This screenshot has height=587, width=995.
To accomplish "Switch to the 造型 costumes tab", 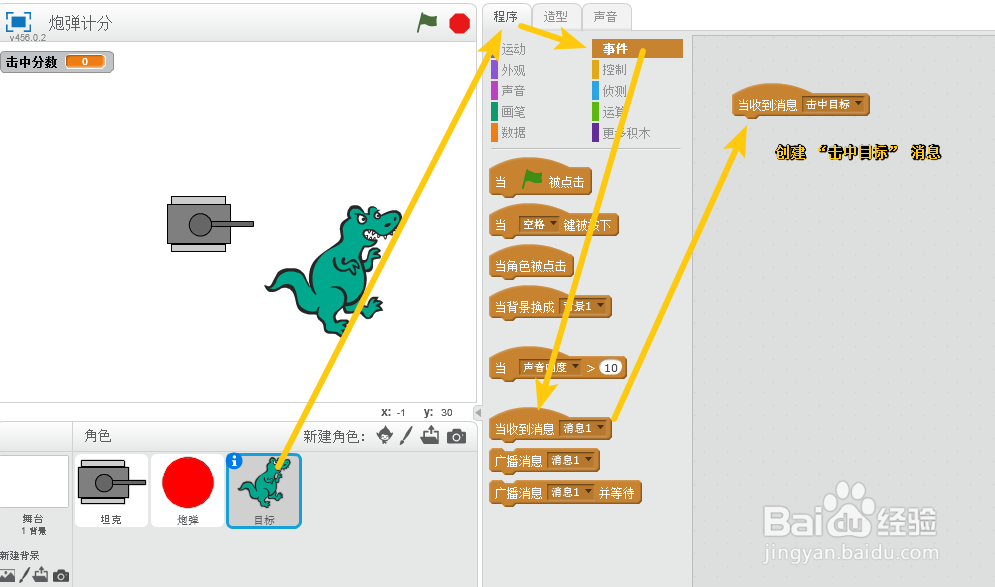I will point(555,16).
